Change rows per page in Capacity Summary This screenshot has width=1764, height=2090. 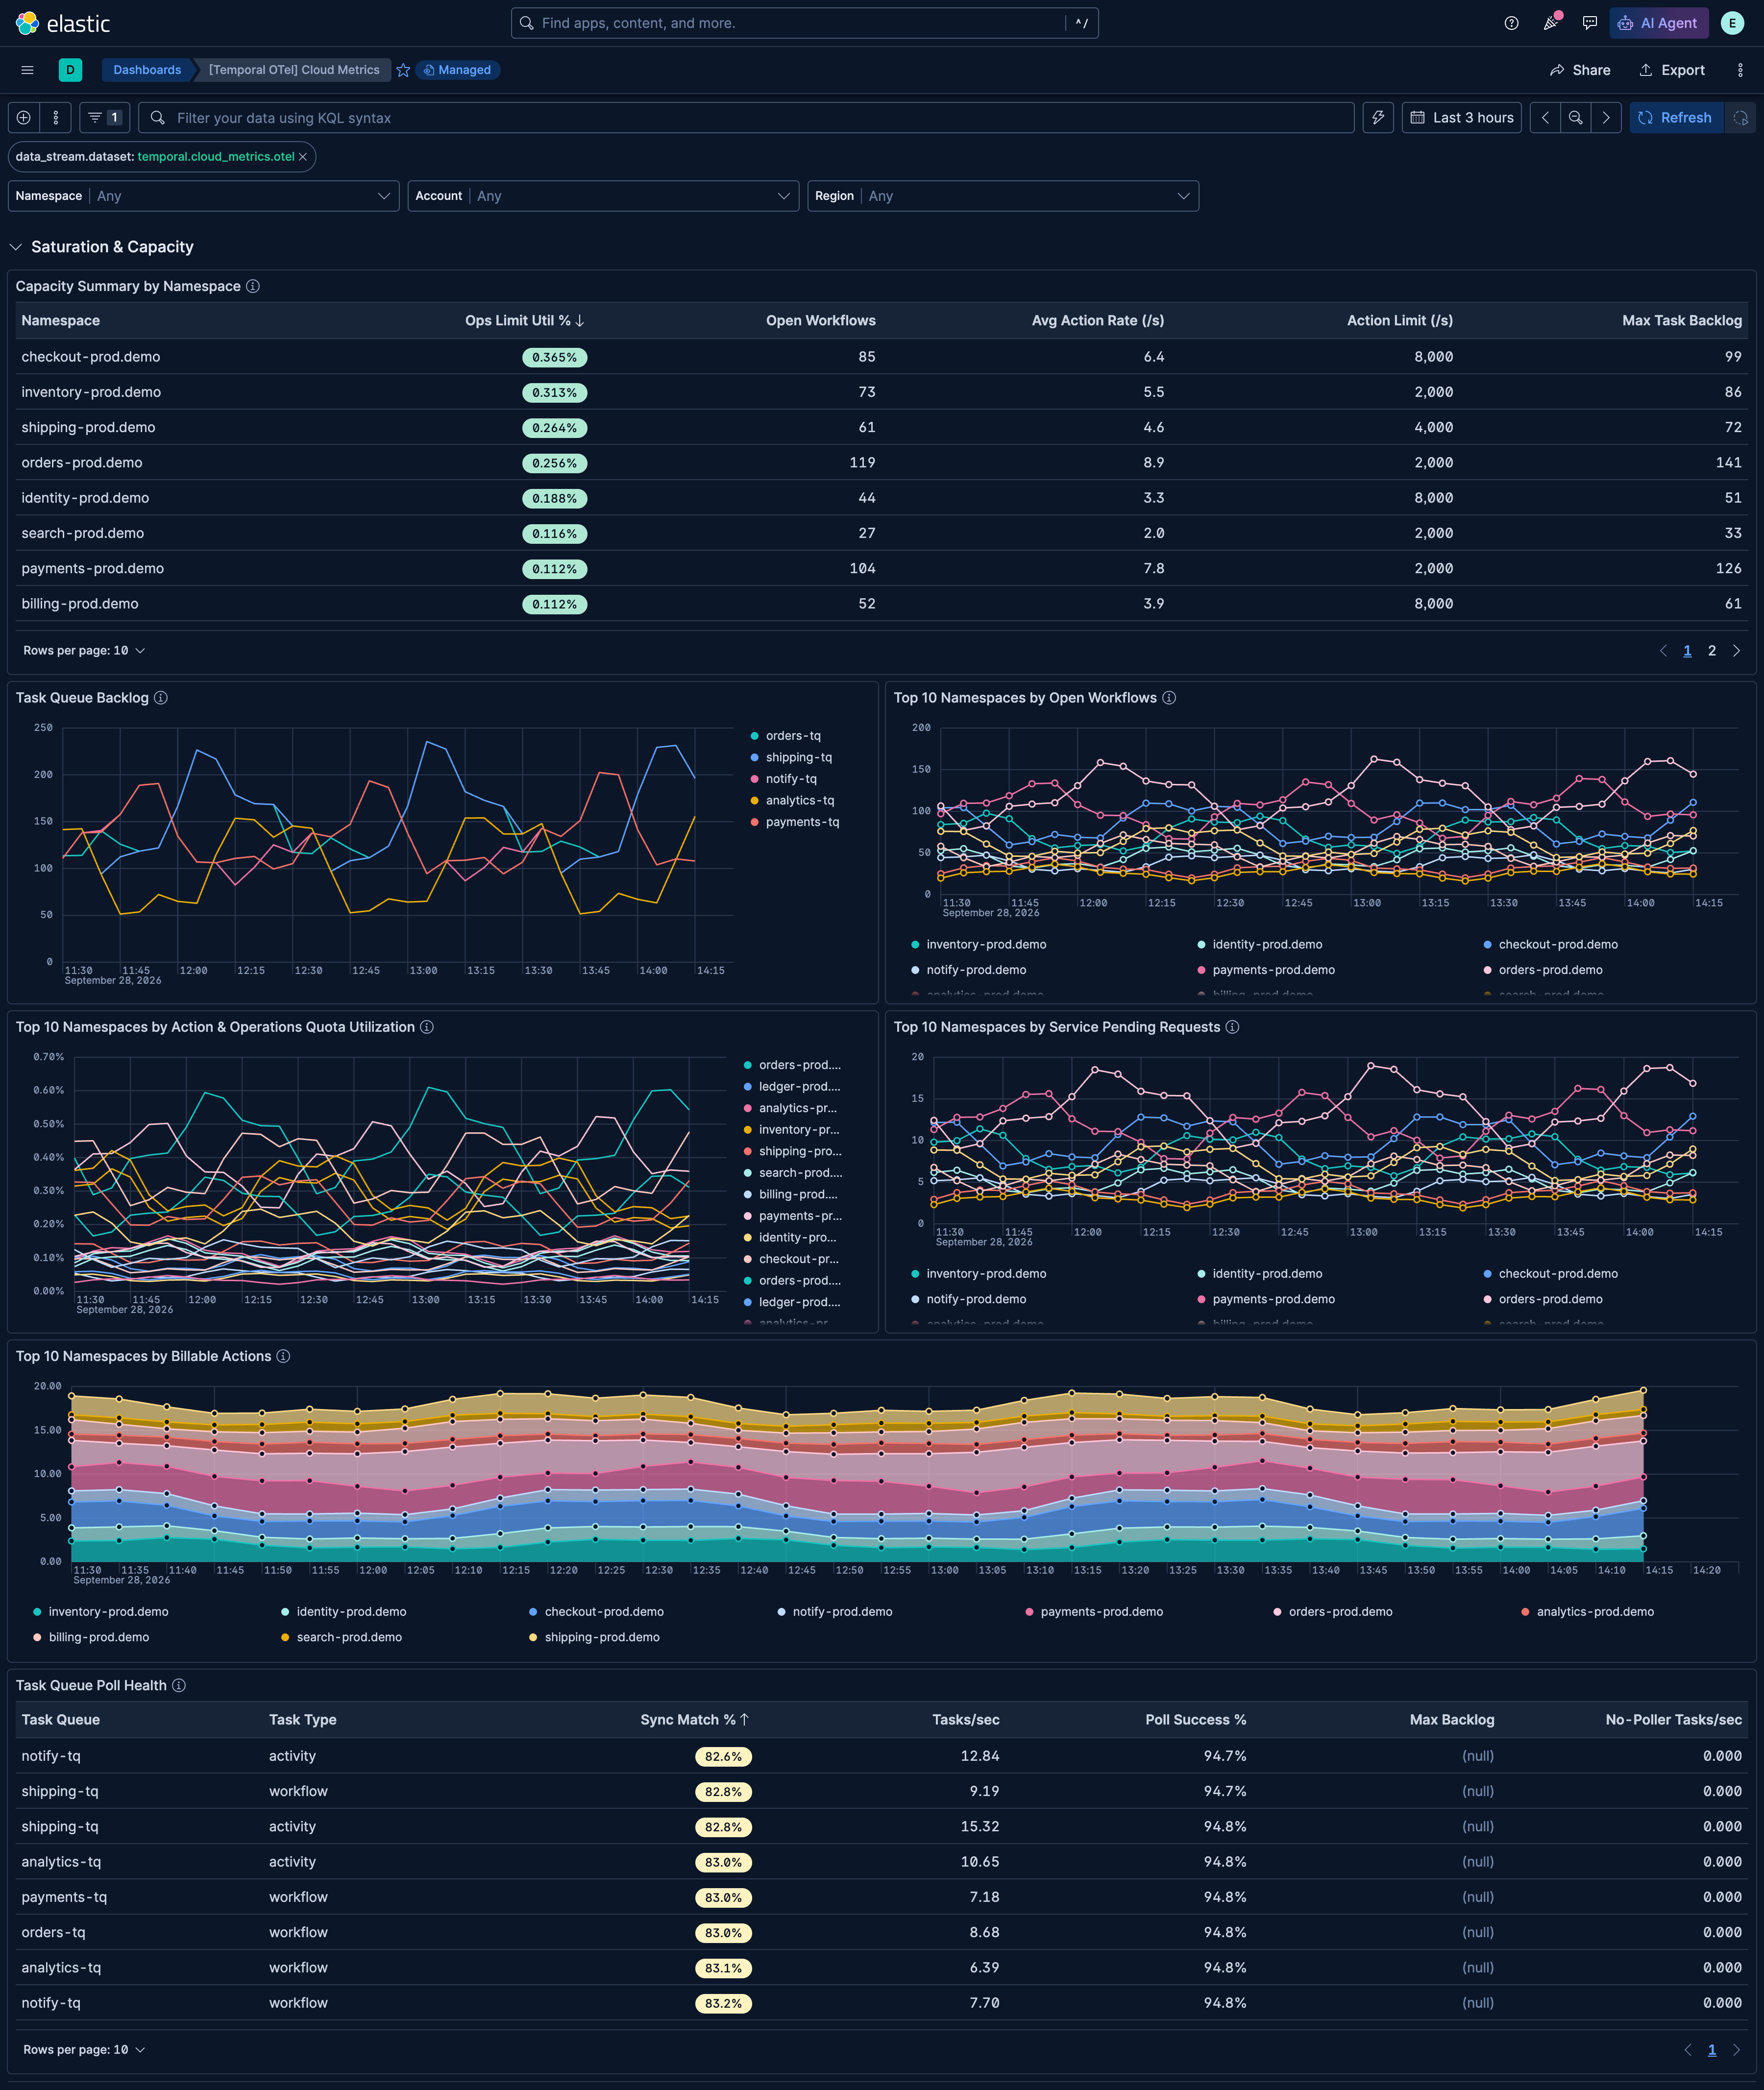coord(85,651)
